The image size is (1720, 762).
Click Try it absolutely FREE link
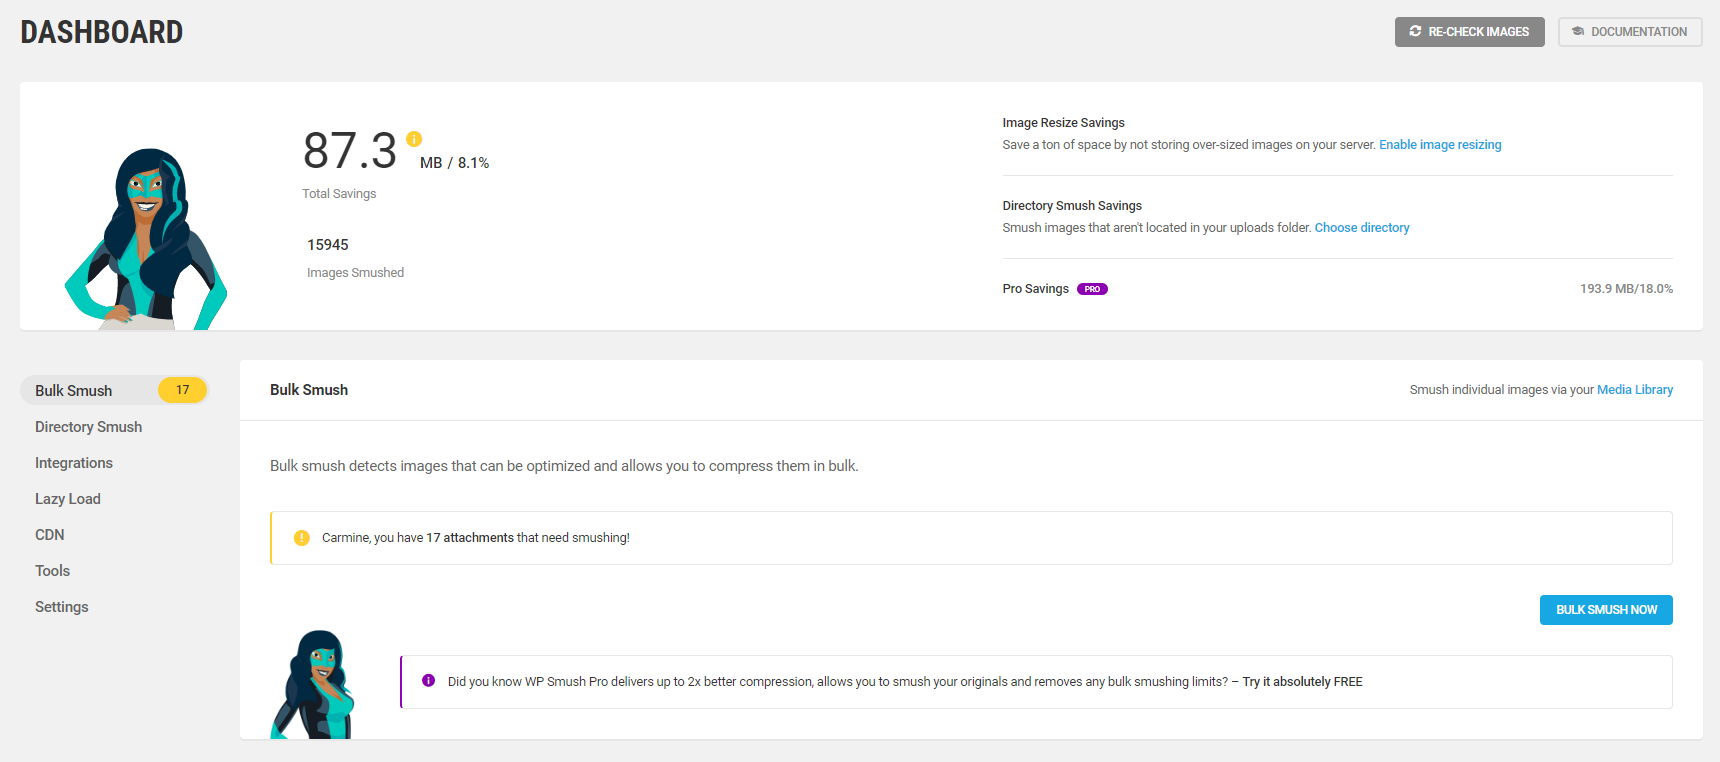1302,682
